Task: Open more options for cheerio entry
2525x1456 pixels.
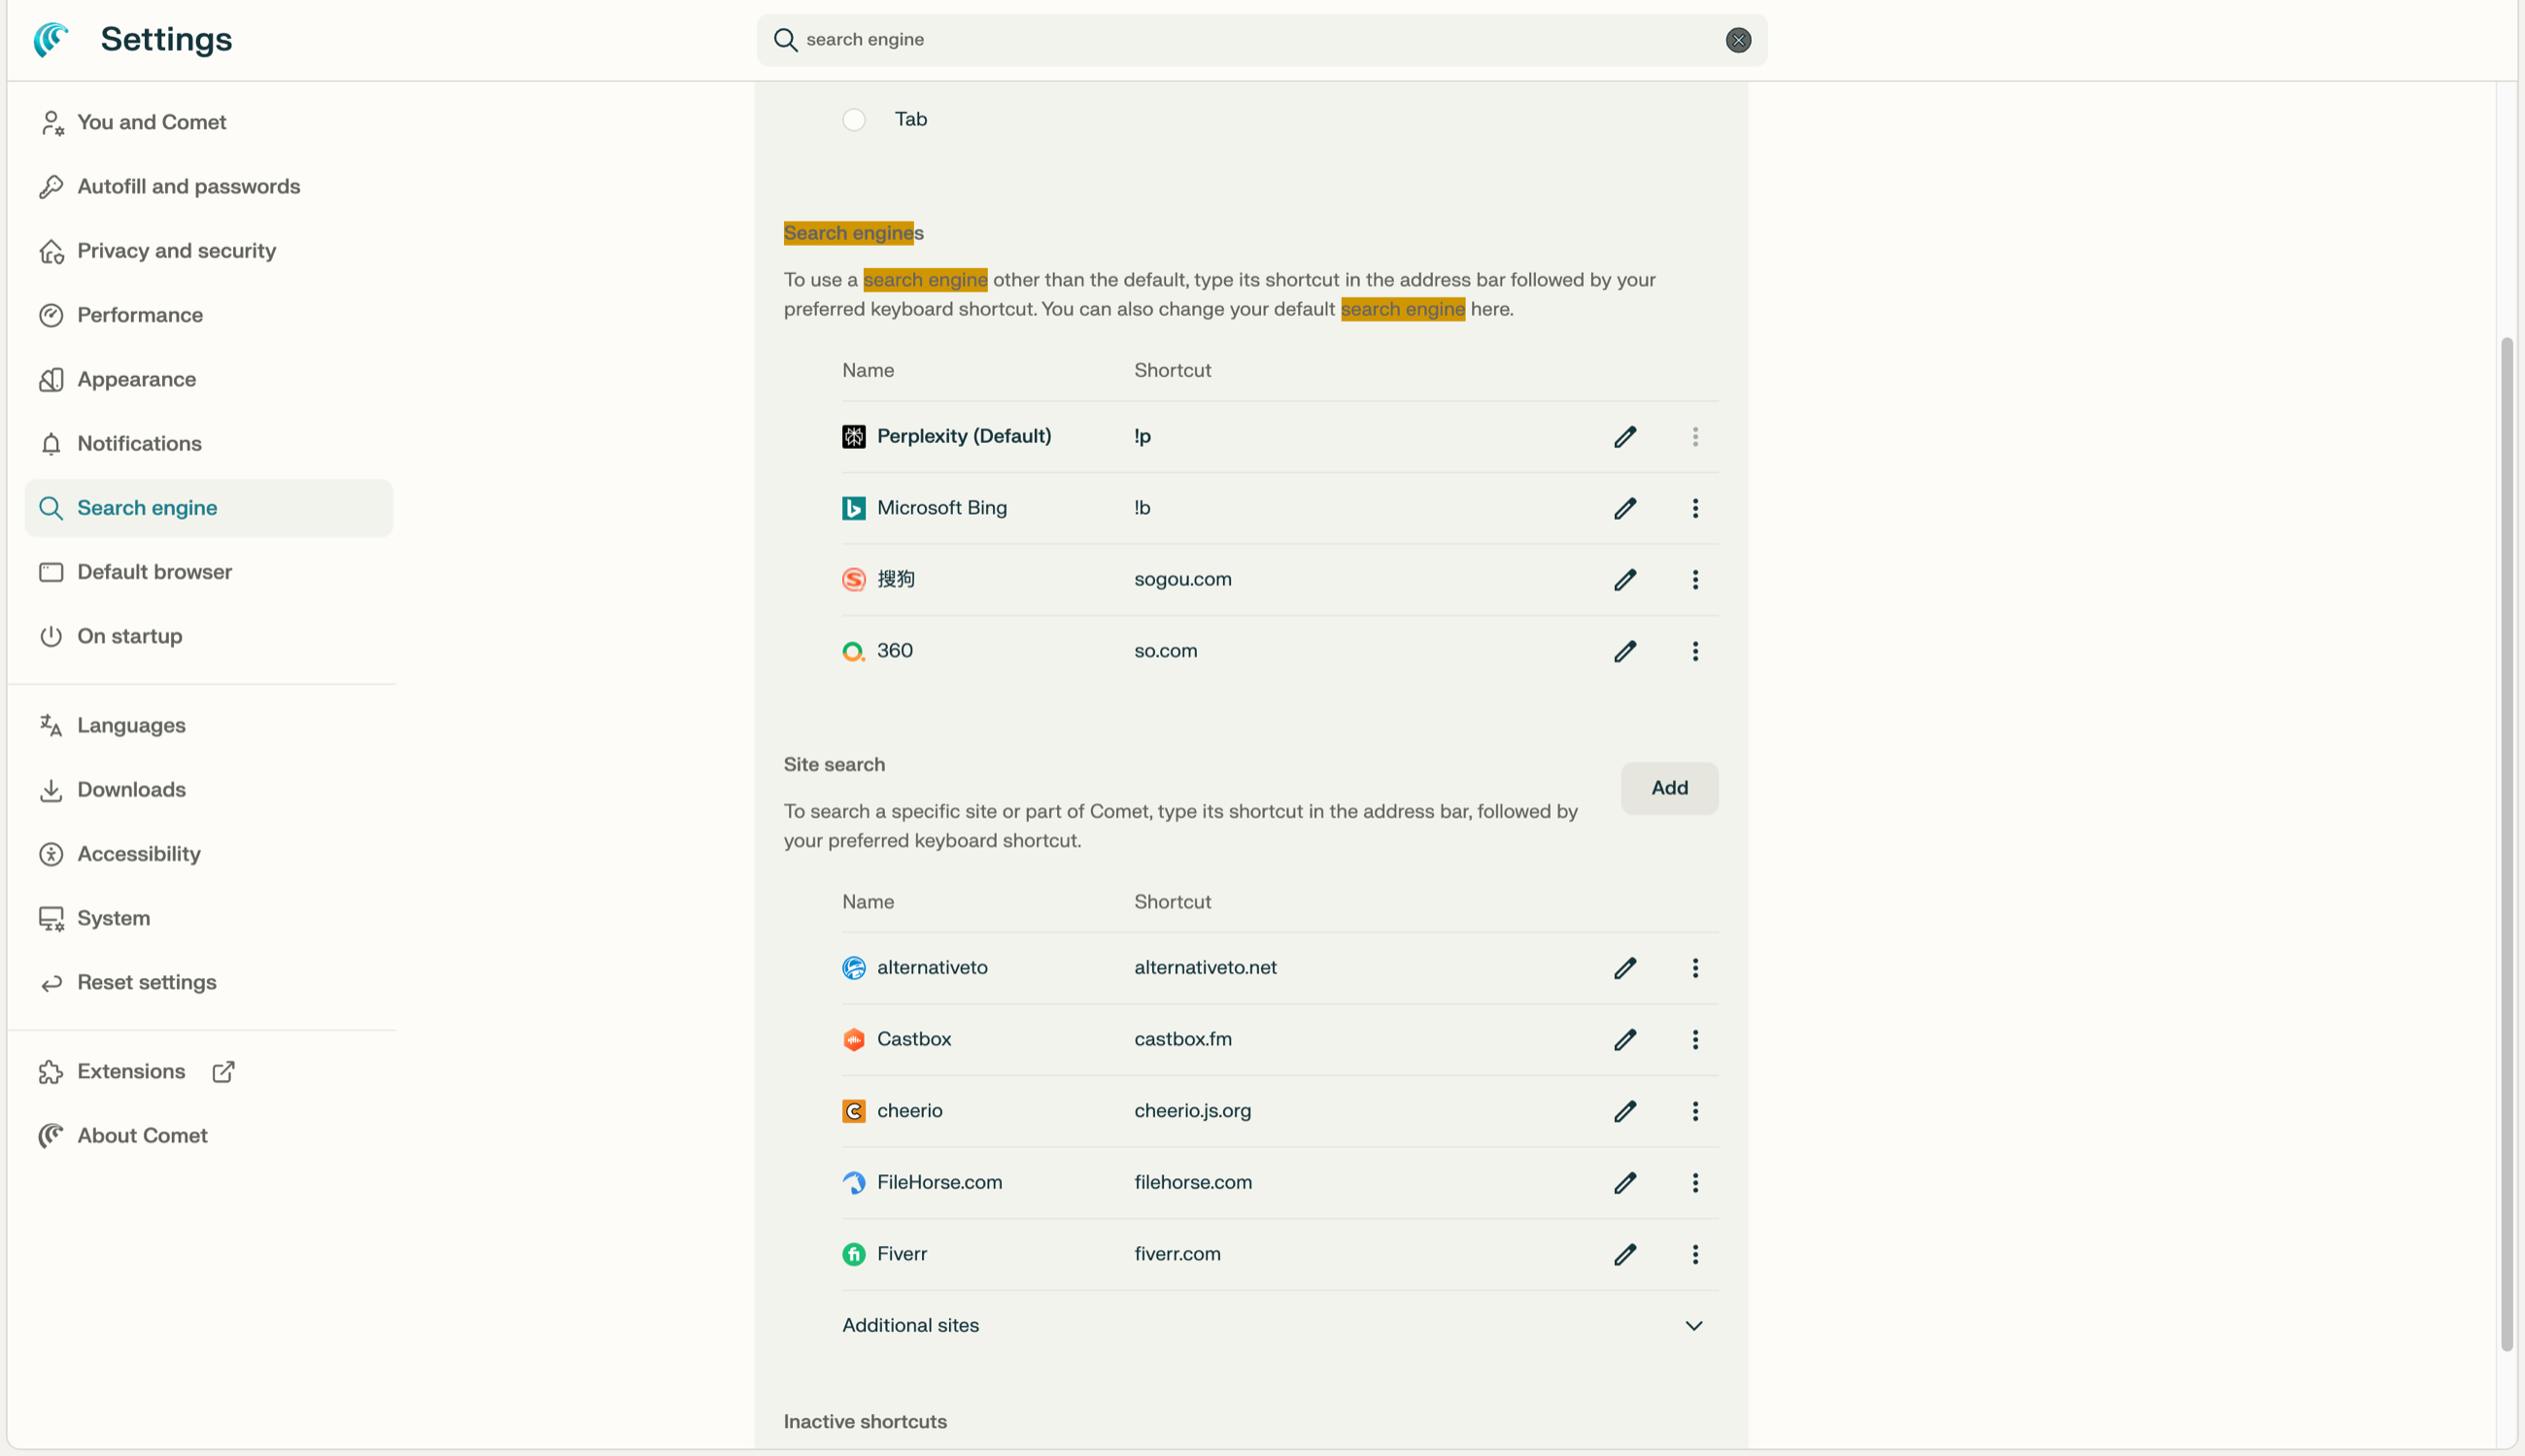Action: pos(1694,1111)
